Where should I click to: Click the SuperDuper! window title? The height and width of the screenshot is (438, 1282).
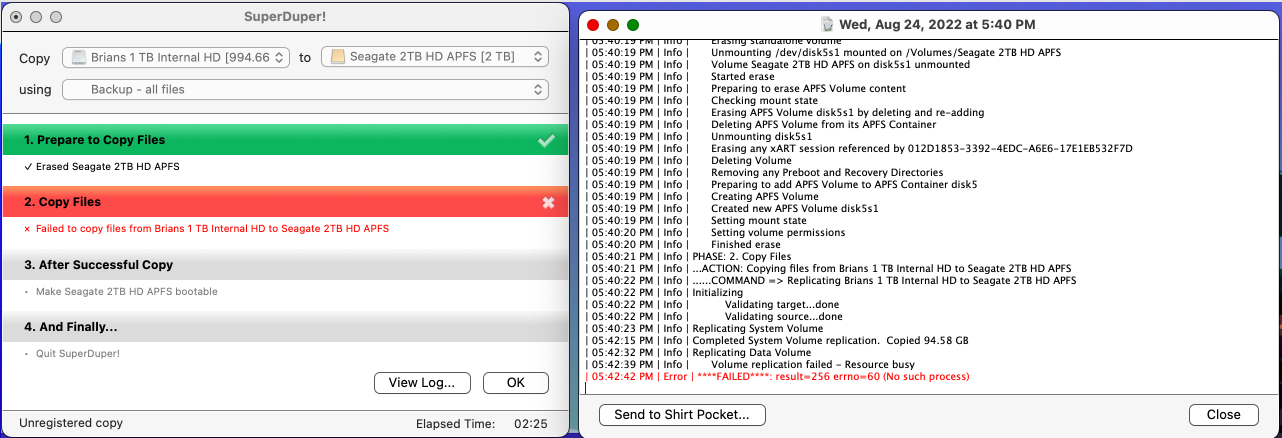285,17
